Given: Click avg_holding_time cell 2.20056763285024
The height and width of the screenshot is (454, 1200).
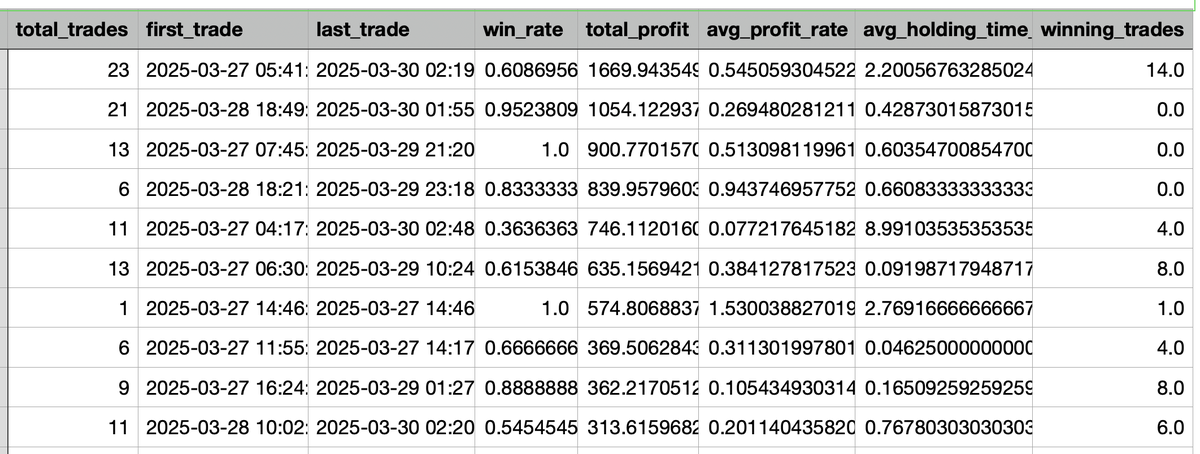Looking at the screenshot, I should 946,72.
